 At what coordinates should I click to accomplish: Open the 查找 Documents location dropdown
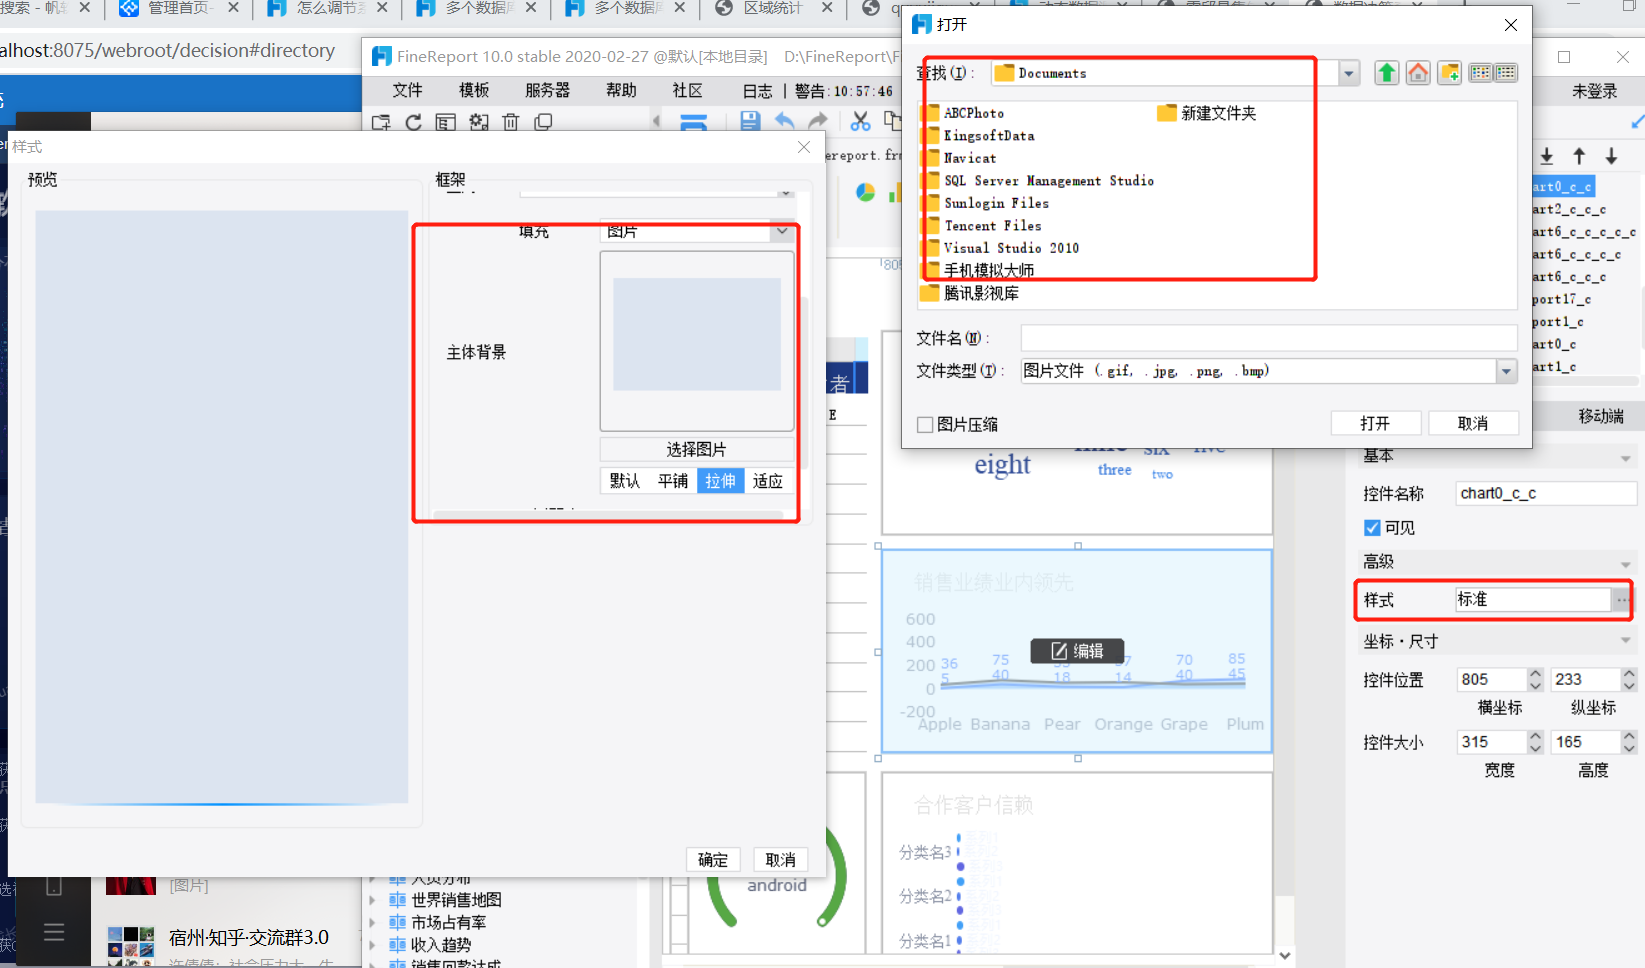pyautogui.click(x=1349, y=73)
